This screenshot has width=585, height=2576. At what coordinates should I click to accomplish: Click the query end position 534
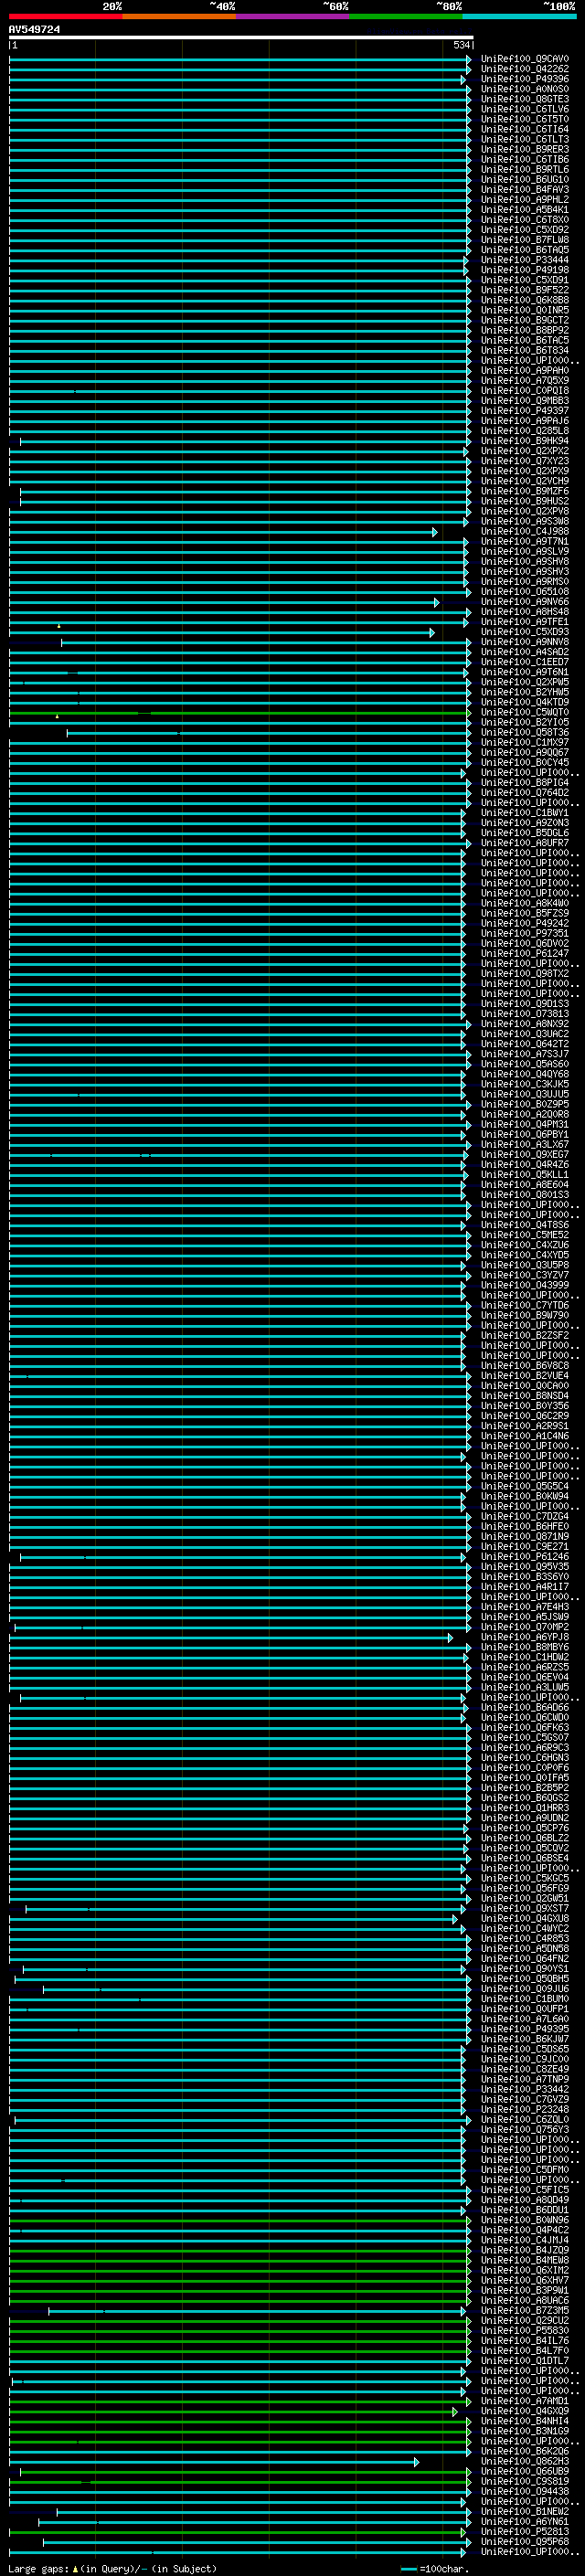[x=461, y=45]
